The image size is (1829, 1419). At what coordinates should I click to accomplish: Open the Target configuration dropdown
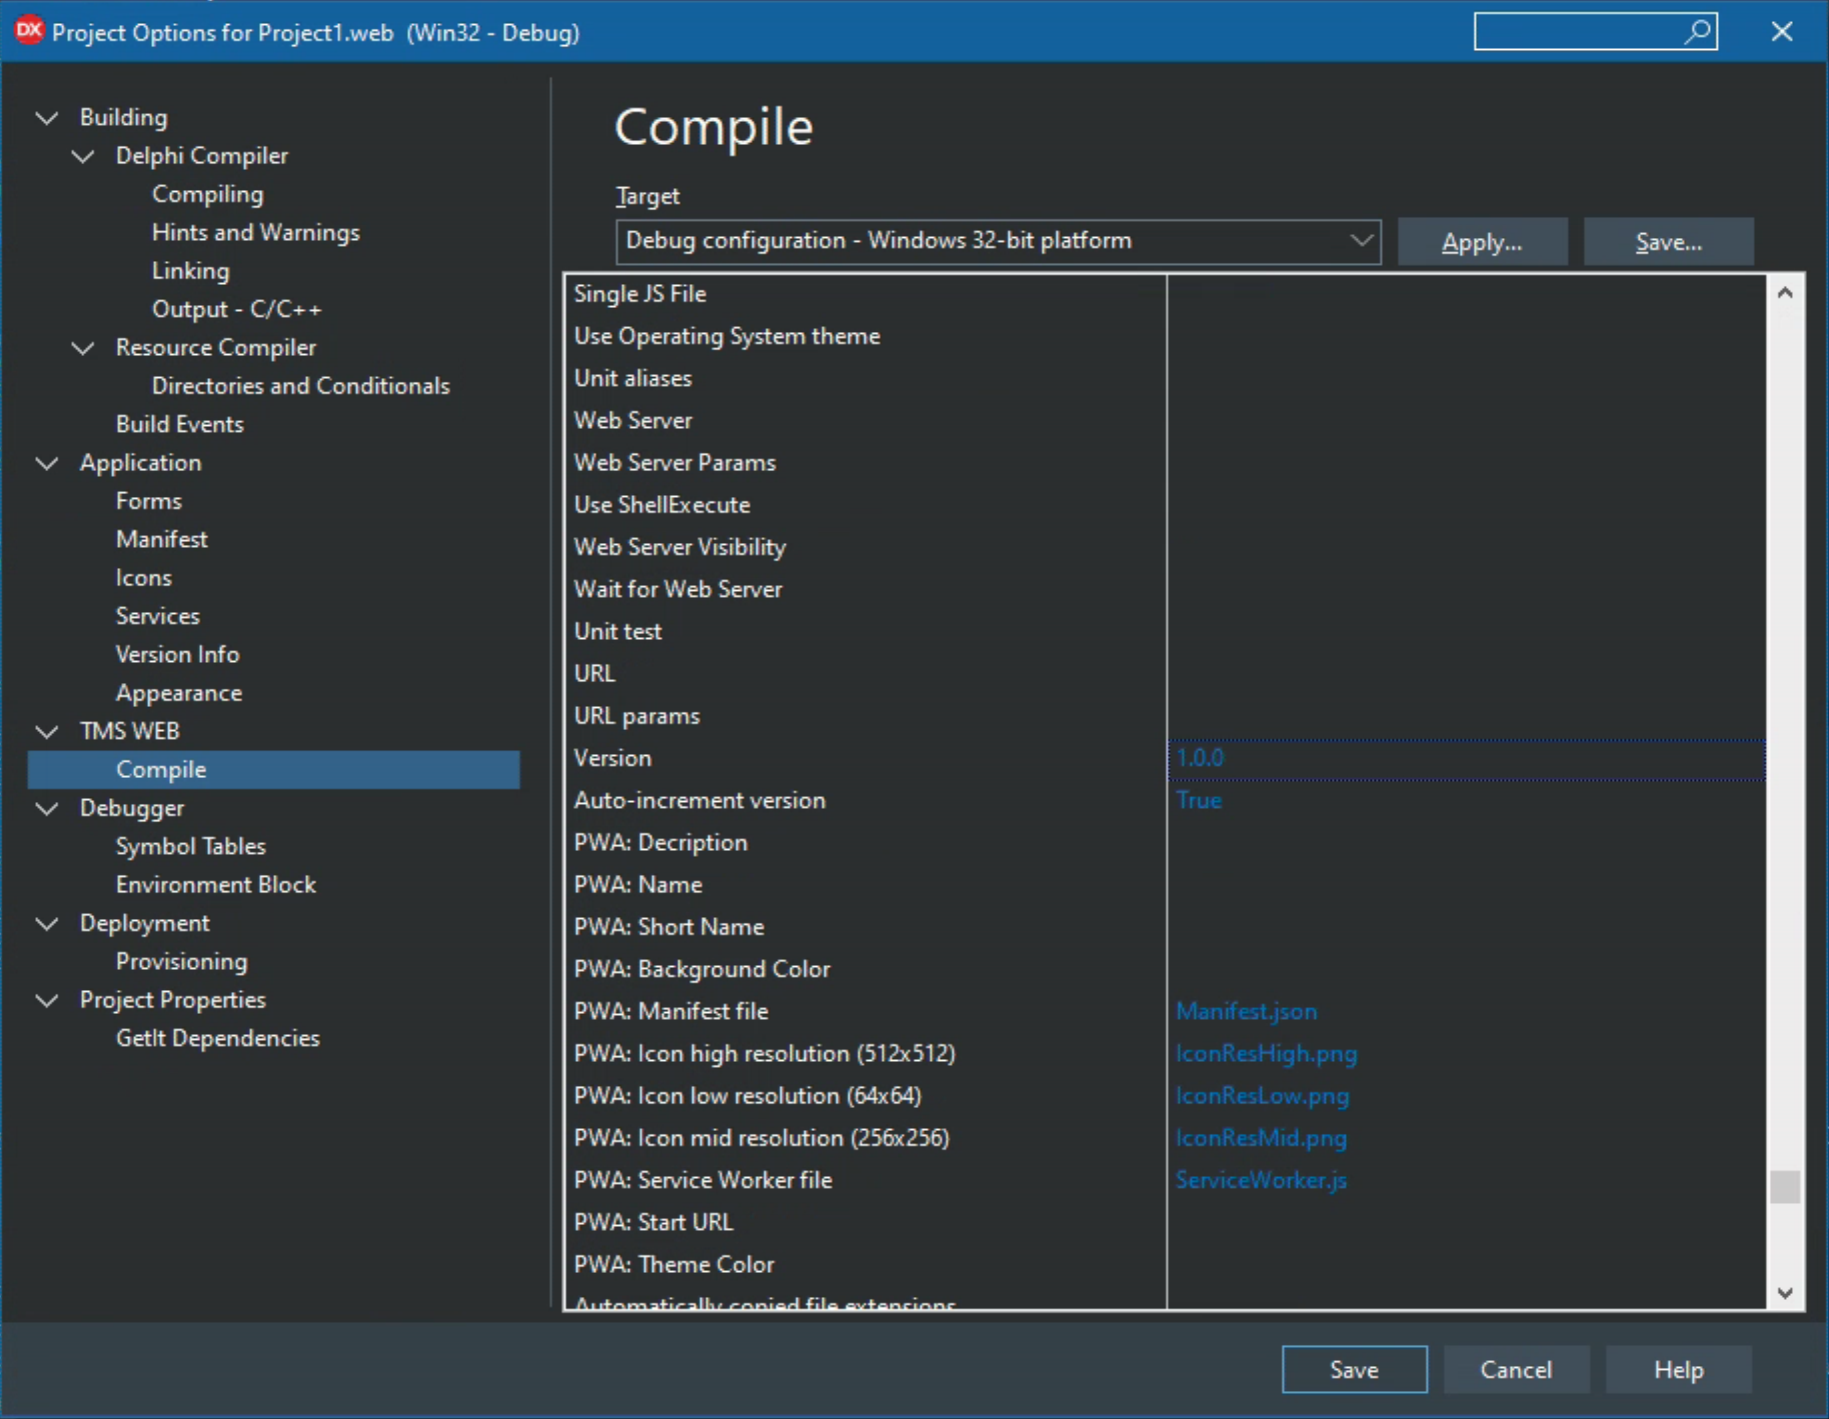click(1360, 241)
